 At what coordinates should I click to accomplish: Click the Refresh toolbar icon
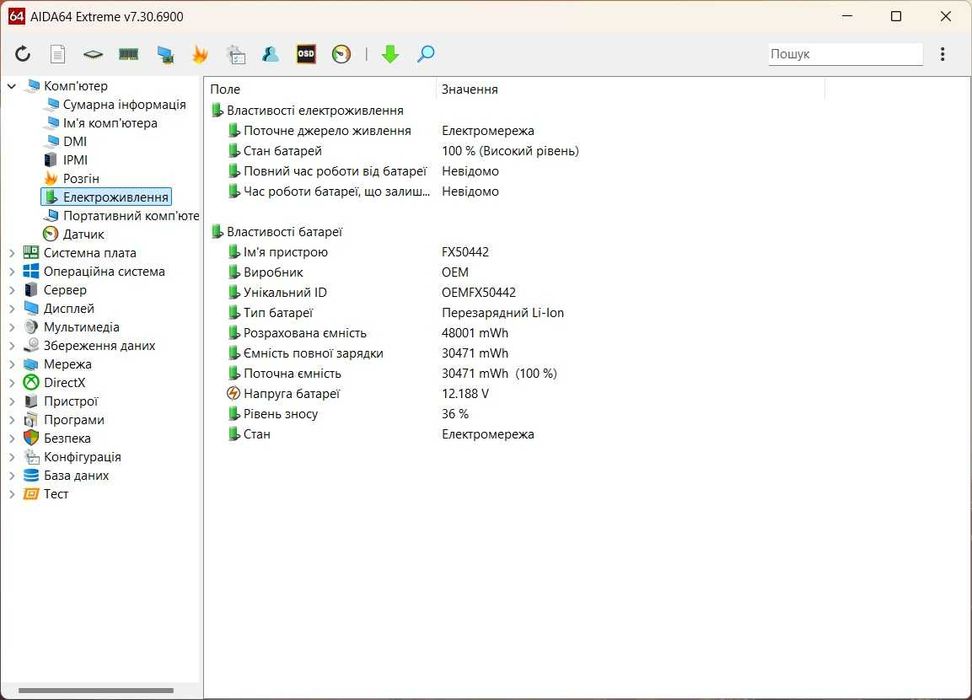(23, 54)
